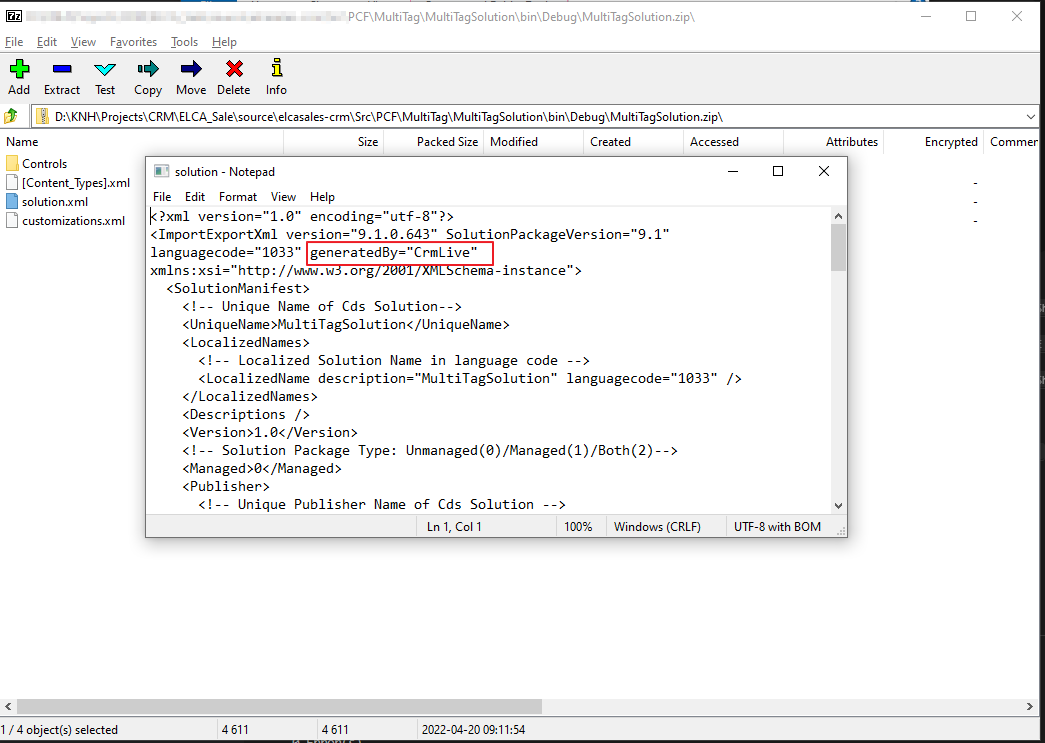Select the Controls folder in the file list
The width and height of the screenshot is (1045, 743).
tap(45, 162)
